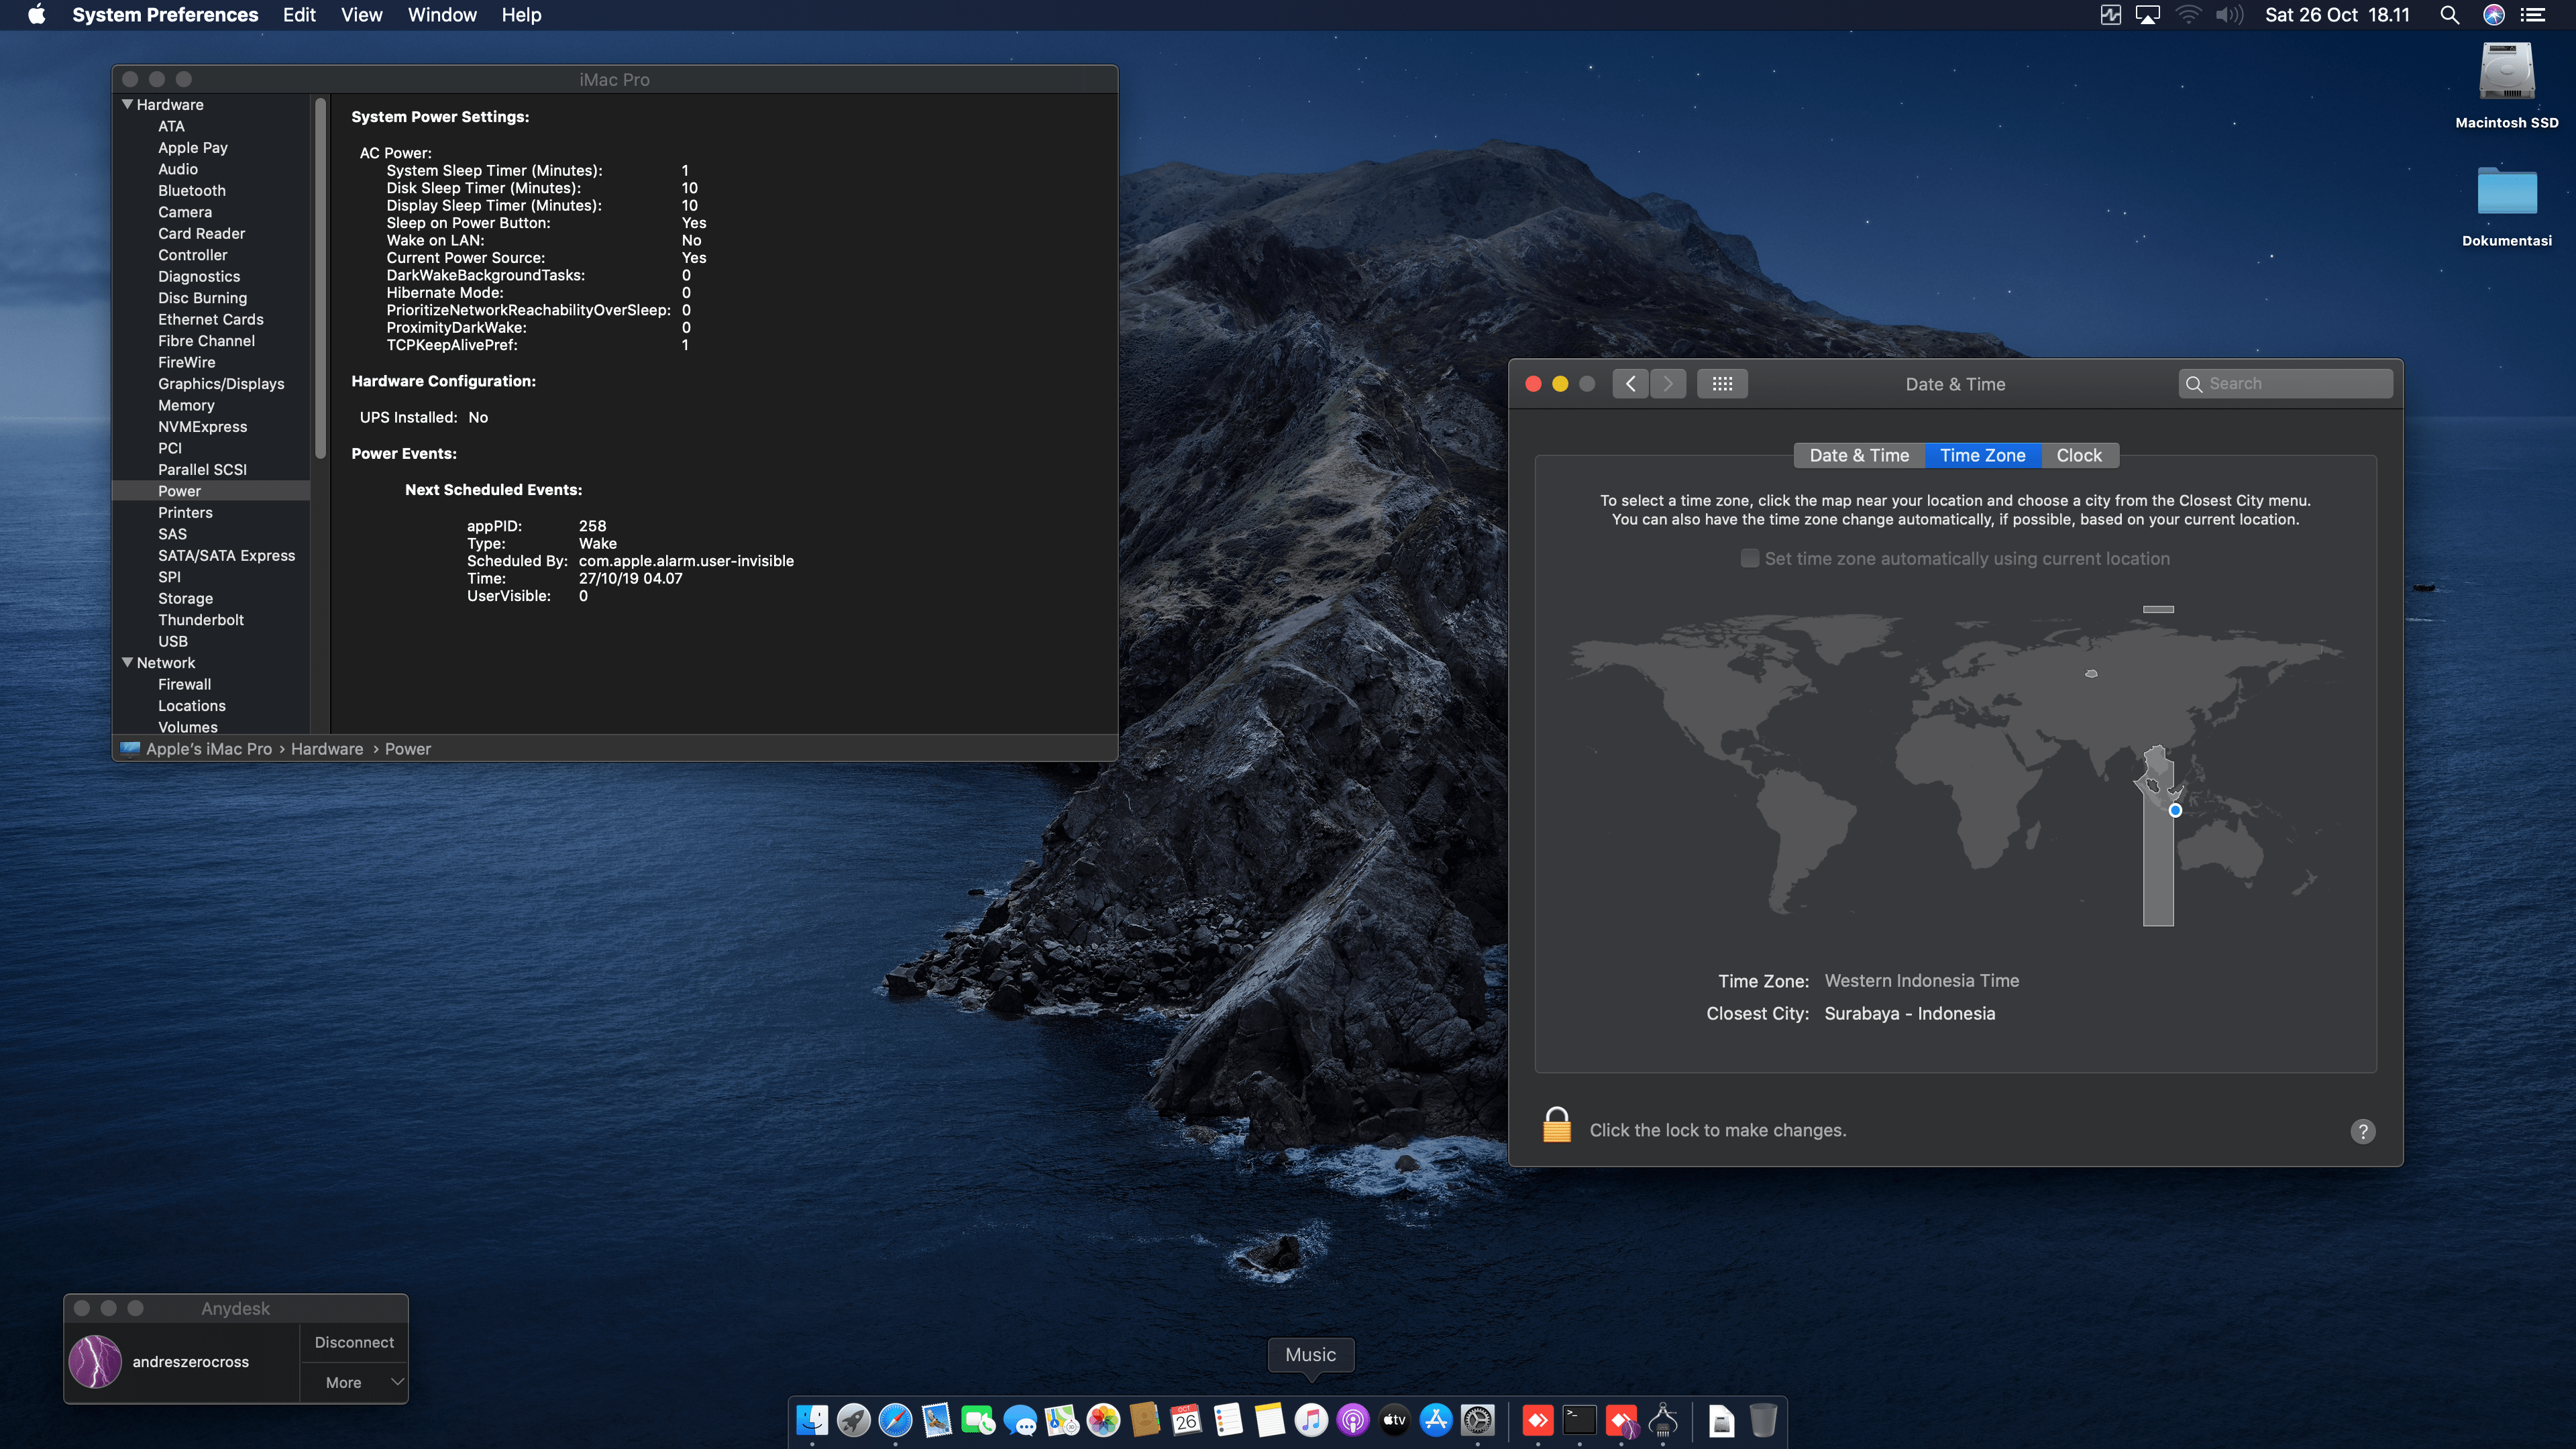Collapse the Network tree section
Viewport: 2576px width, 1449px height.
(x=127, y=662)
